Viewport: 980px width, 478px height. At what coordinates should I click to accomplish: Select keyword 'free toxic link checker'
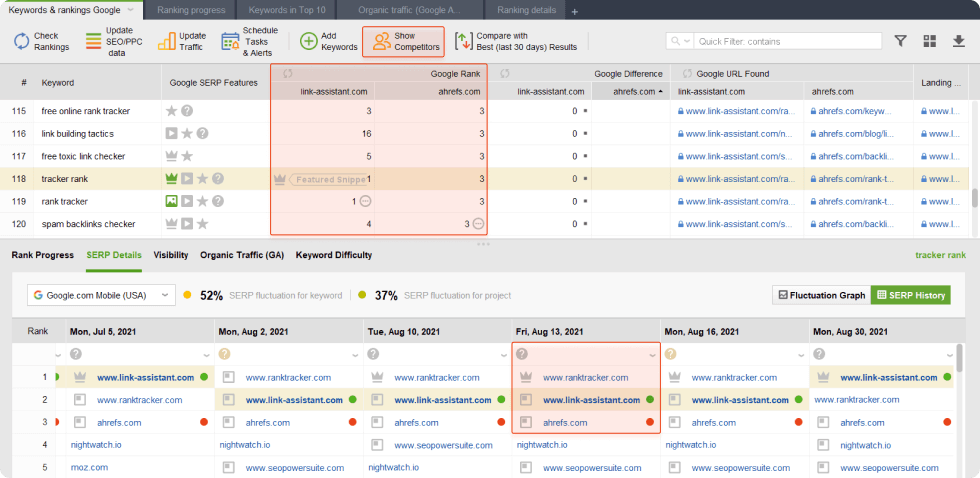[83, 156]
